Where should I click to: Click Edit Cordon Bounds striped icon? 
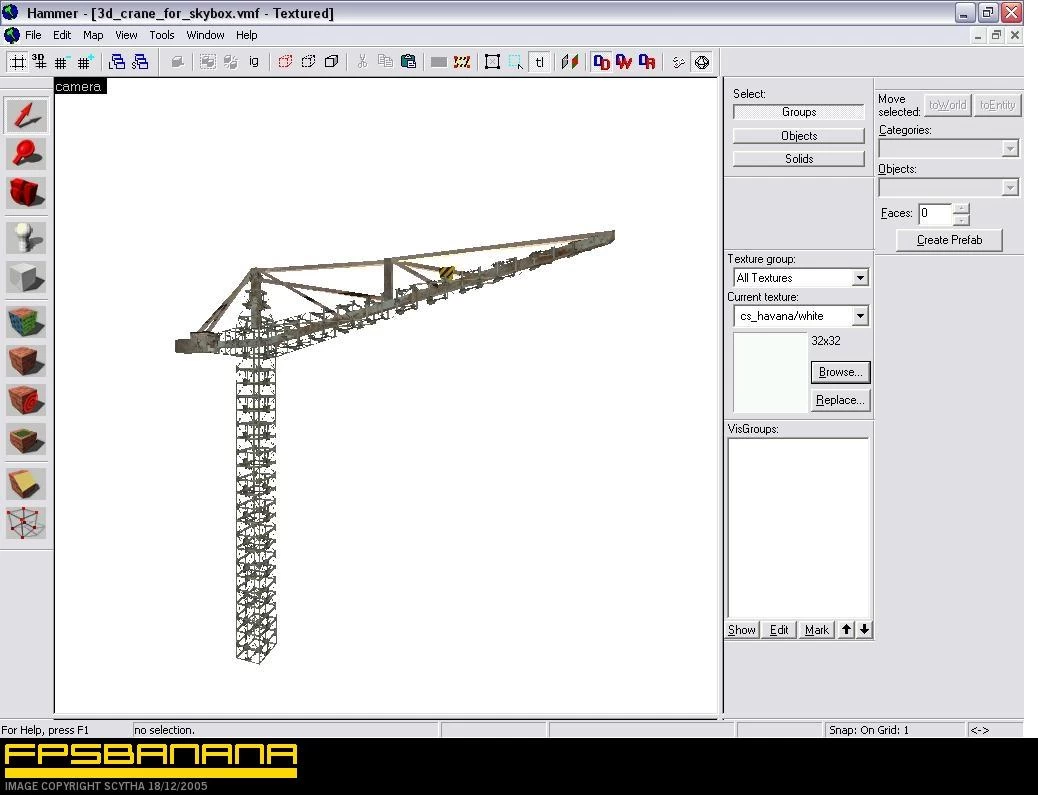click(462, 62)
